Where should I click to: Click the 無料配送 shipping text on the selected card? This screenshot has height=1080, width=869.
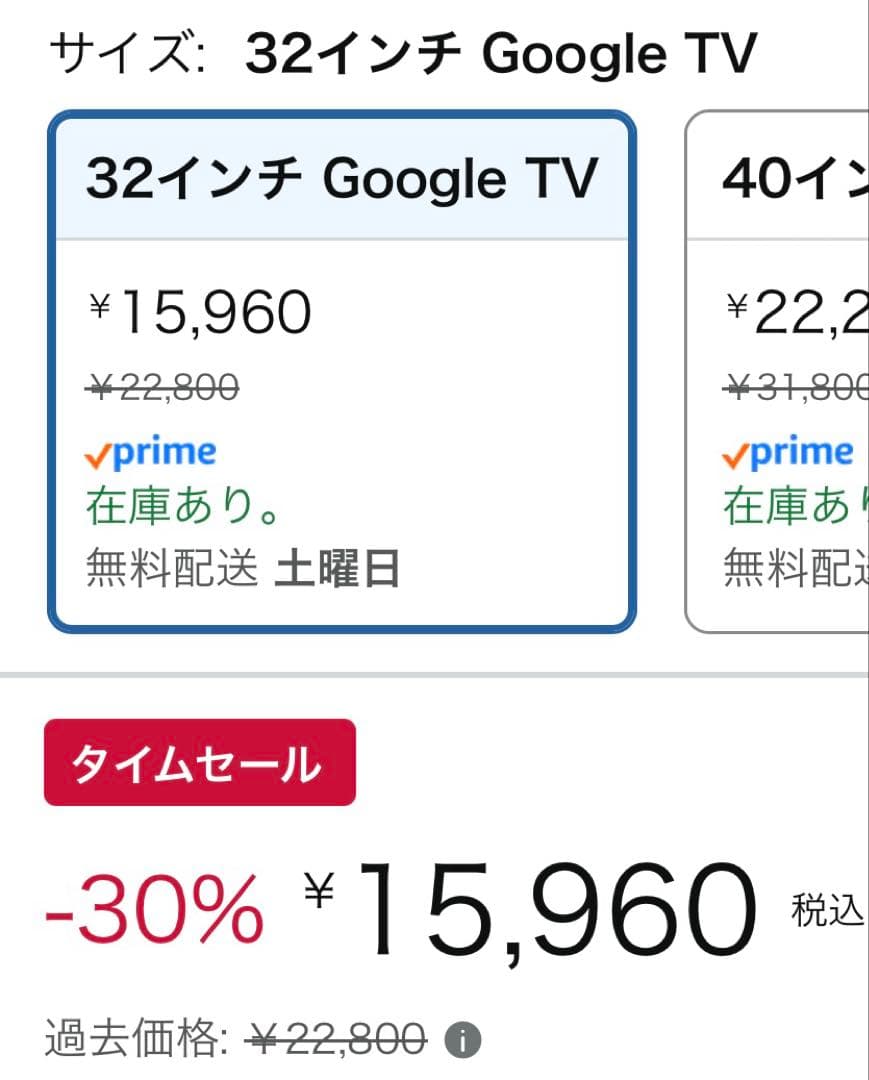[170, 567]
